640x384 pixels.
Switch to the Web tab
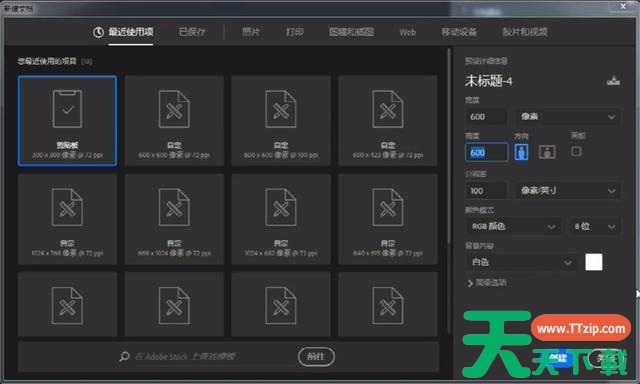point(407,32)
